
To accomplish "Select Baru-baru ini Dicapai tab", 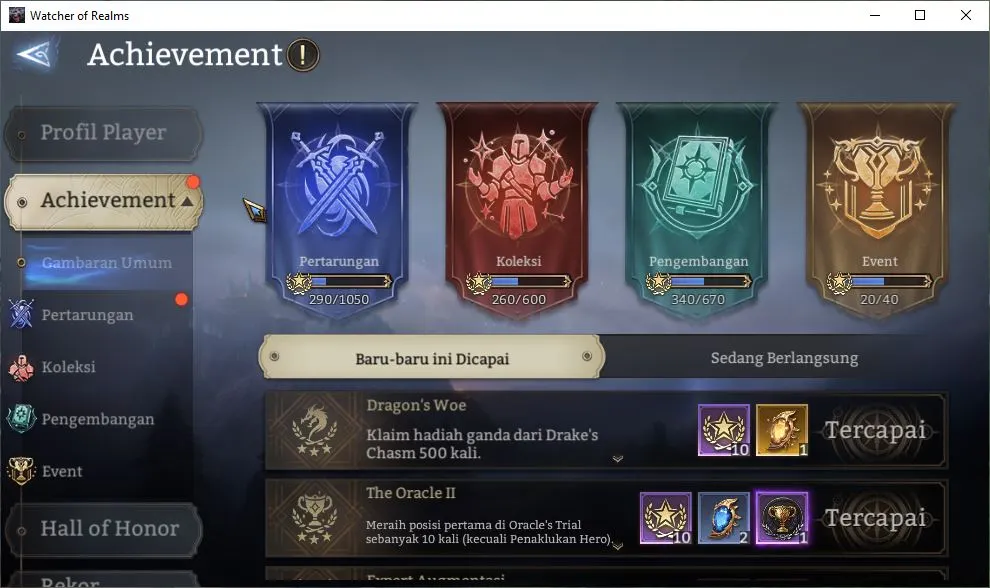I will point(432,357).
